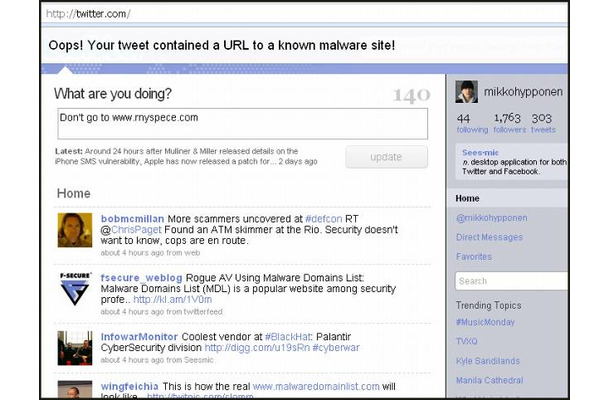Screen dimensions: 610x400
Task: Open the @ChrisPaget mention link
Action: pyautogui.click(x=136, y=230)
